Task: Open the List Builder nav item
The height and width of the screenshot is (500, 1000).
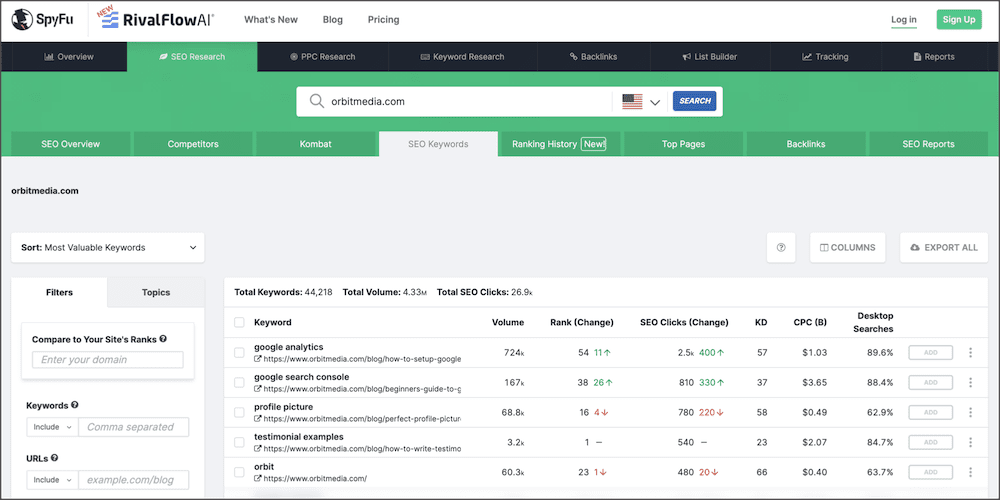Action: point(710,57)
